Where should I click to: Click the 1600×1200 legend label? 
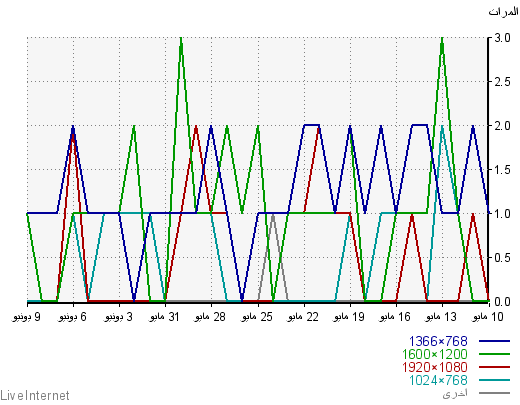pyautogui.click(x=435, y=354)
